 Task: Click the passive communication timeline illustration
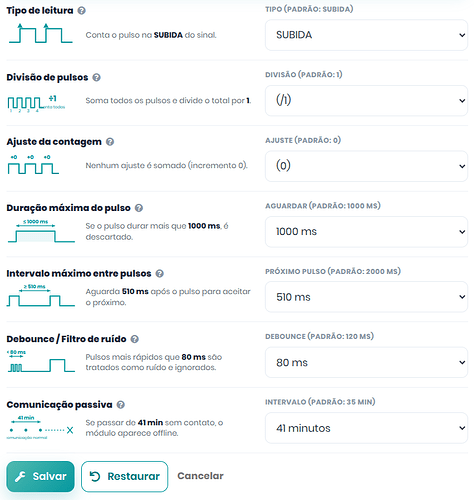tap(40, 427)
